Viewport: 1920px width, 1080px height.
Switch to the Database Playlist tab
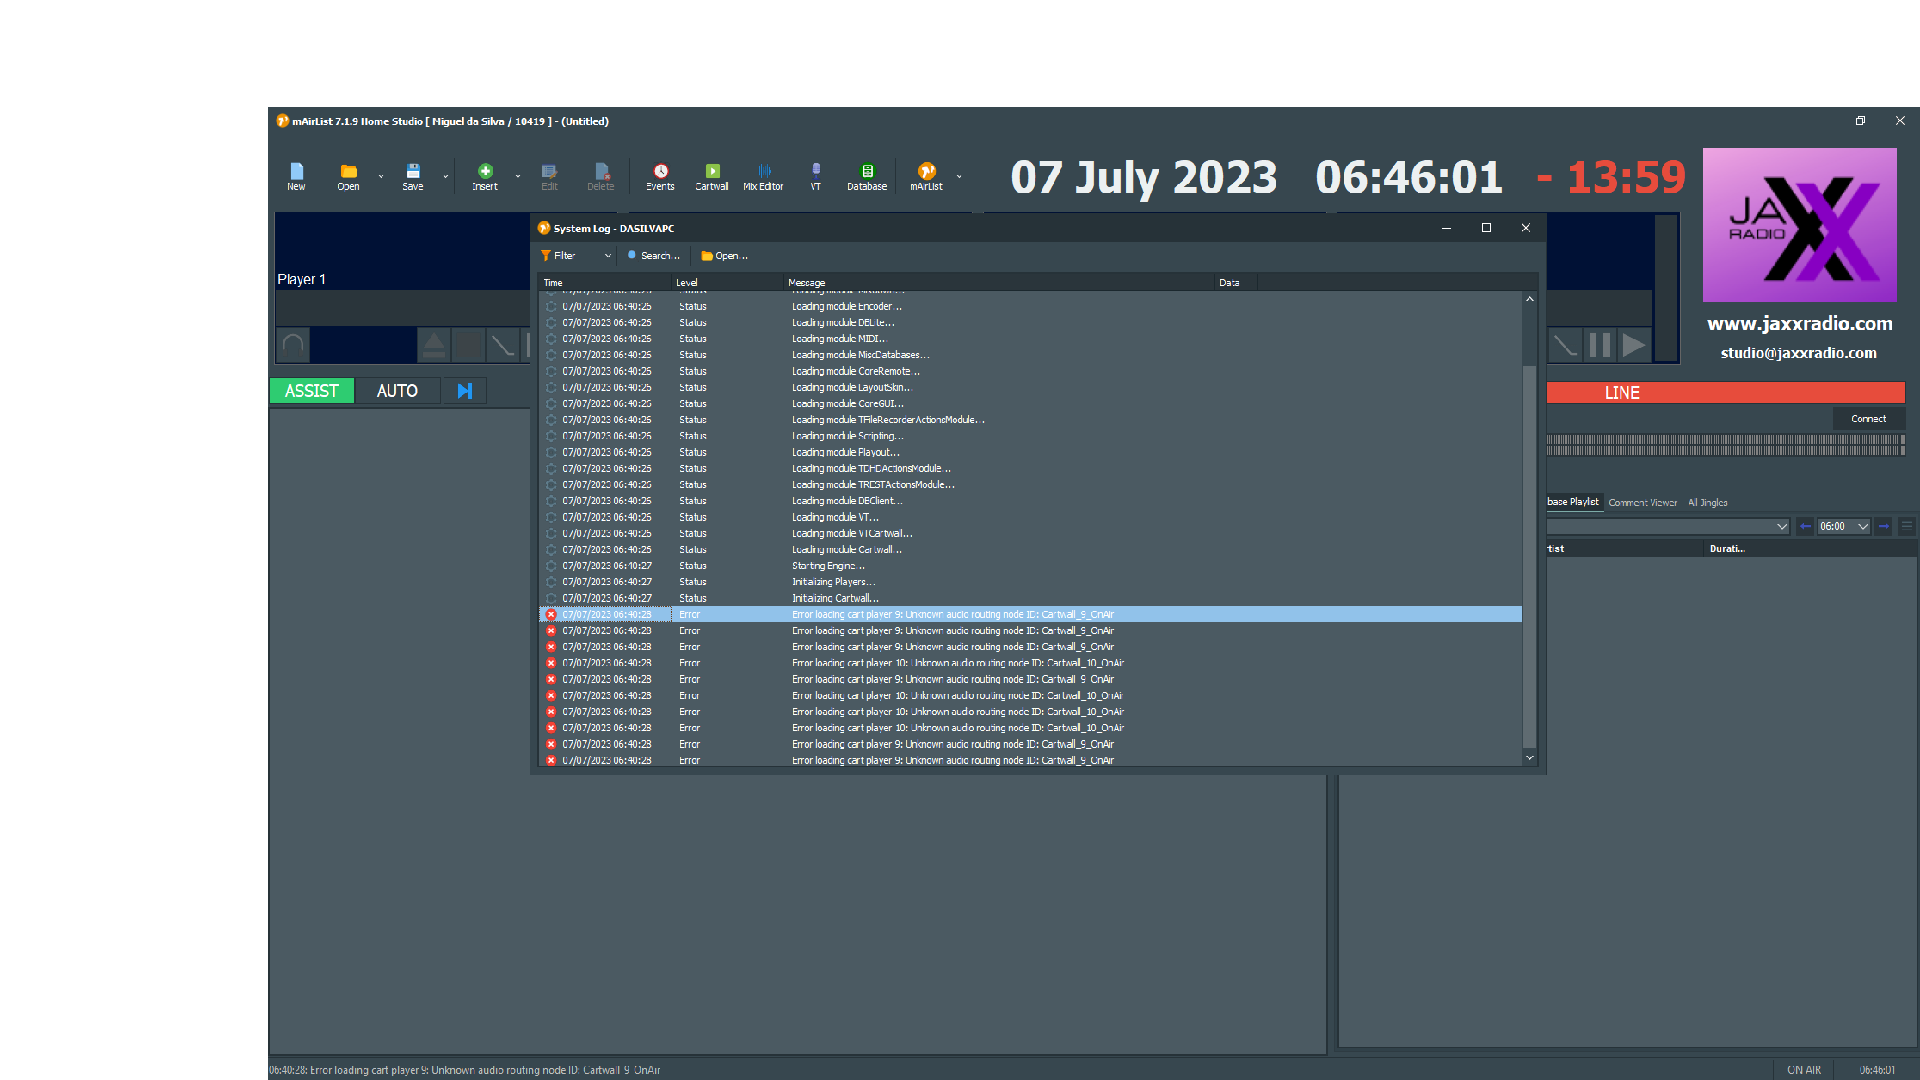click(x=1573, y=502)
